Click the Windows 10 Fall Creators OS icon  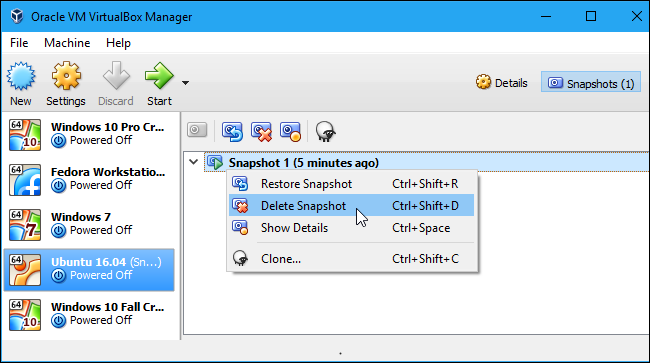(x=25, y=315)
